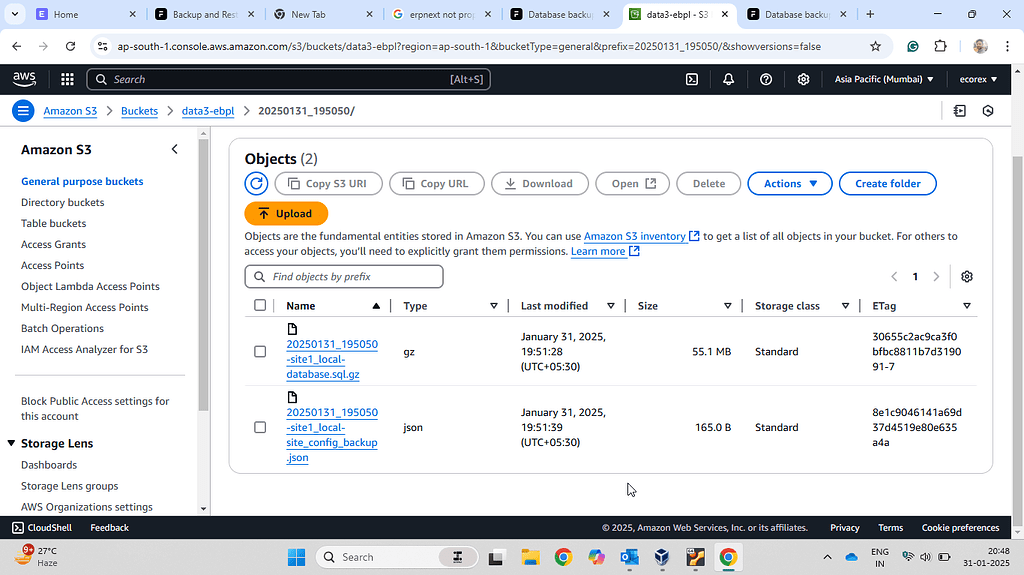Screen dimensions: 1024x575
Task: Go to the next objects page
Action: click(936, 276)
